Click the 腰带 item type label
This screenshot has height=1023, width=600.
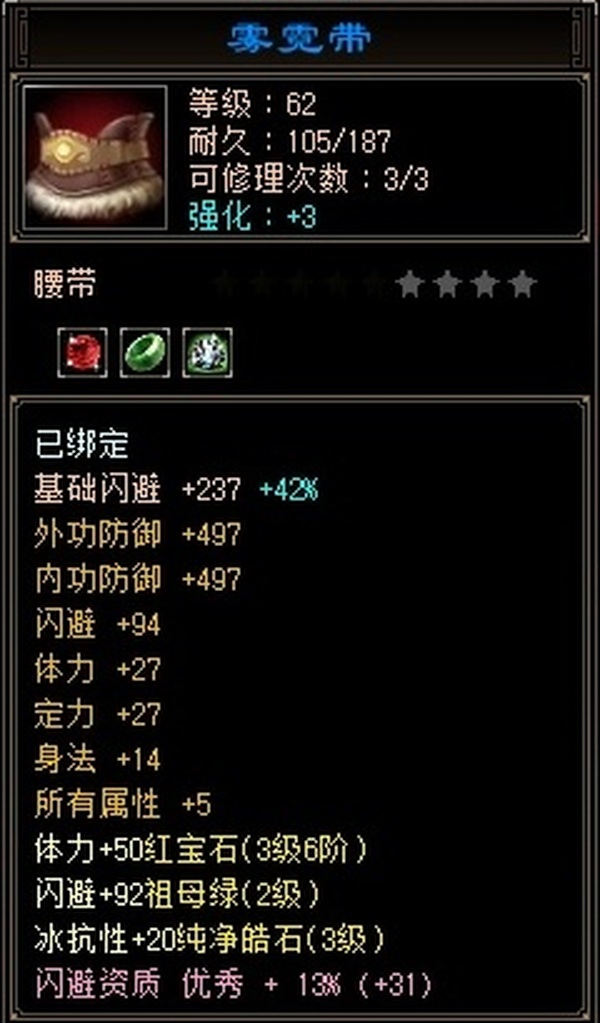[x=65, y=285]
